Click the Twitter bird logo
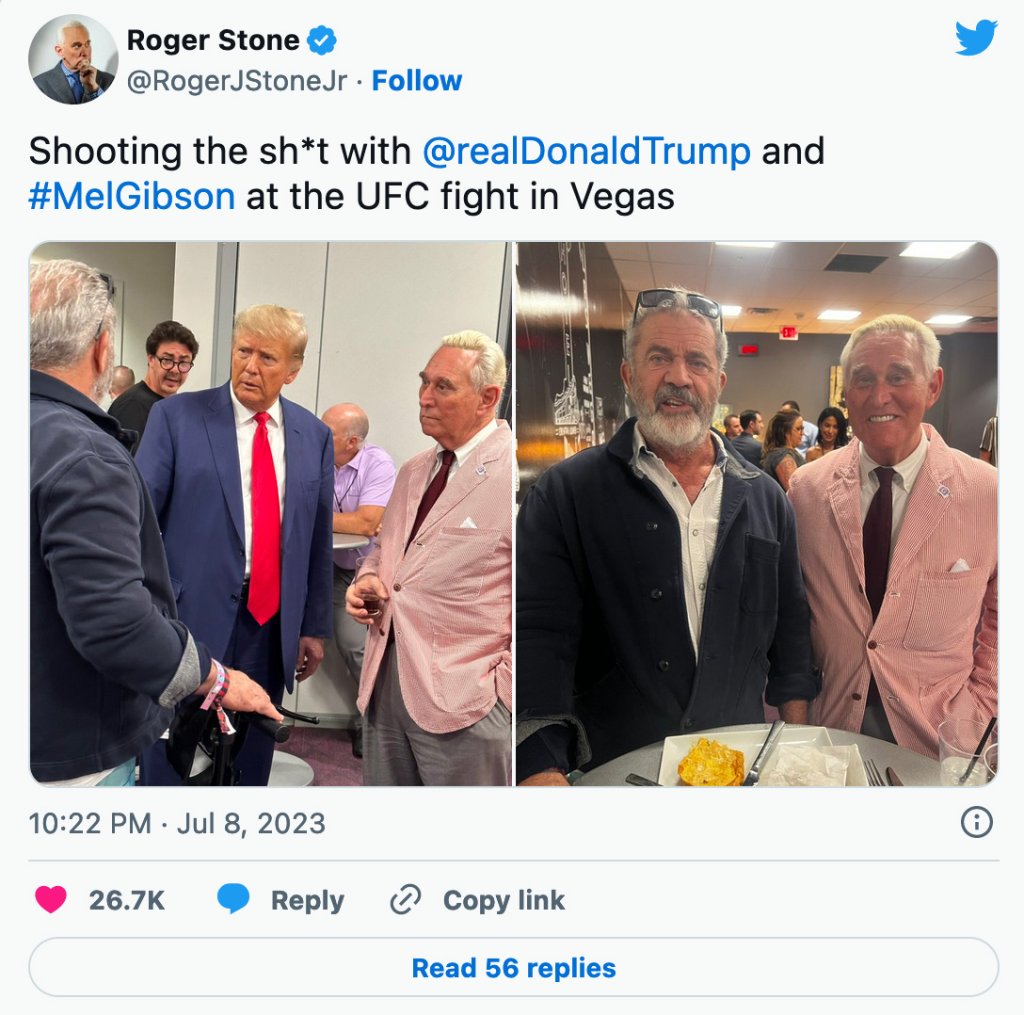Image resolution: width=1024 pixels, height=1015 pixels. [976, 38]
